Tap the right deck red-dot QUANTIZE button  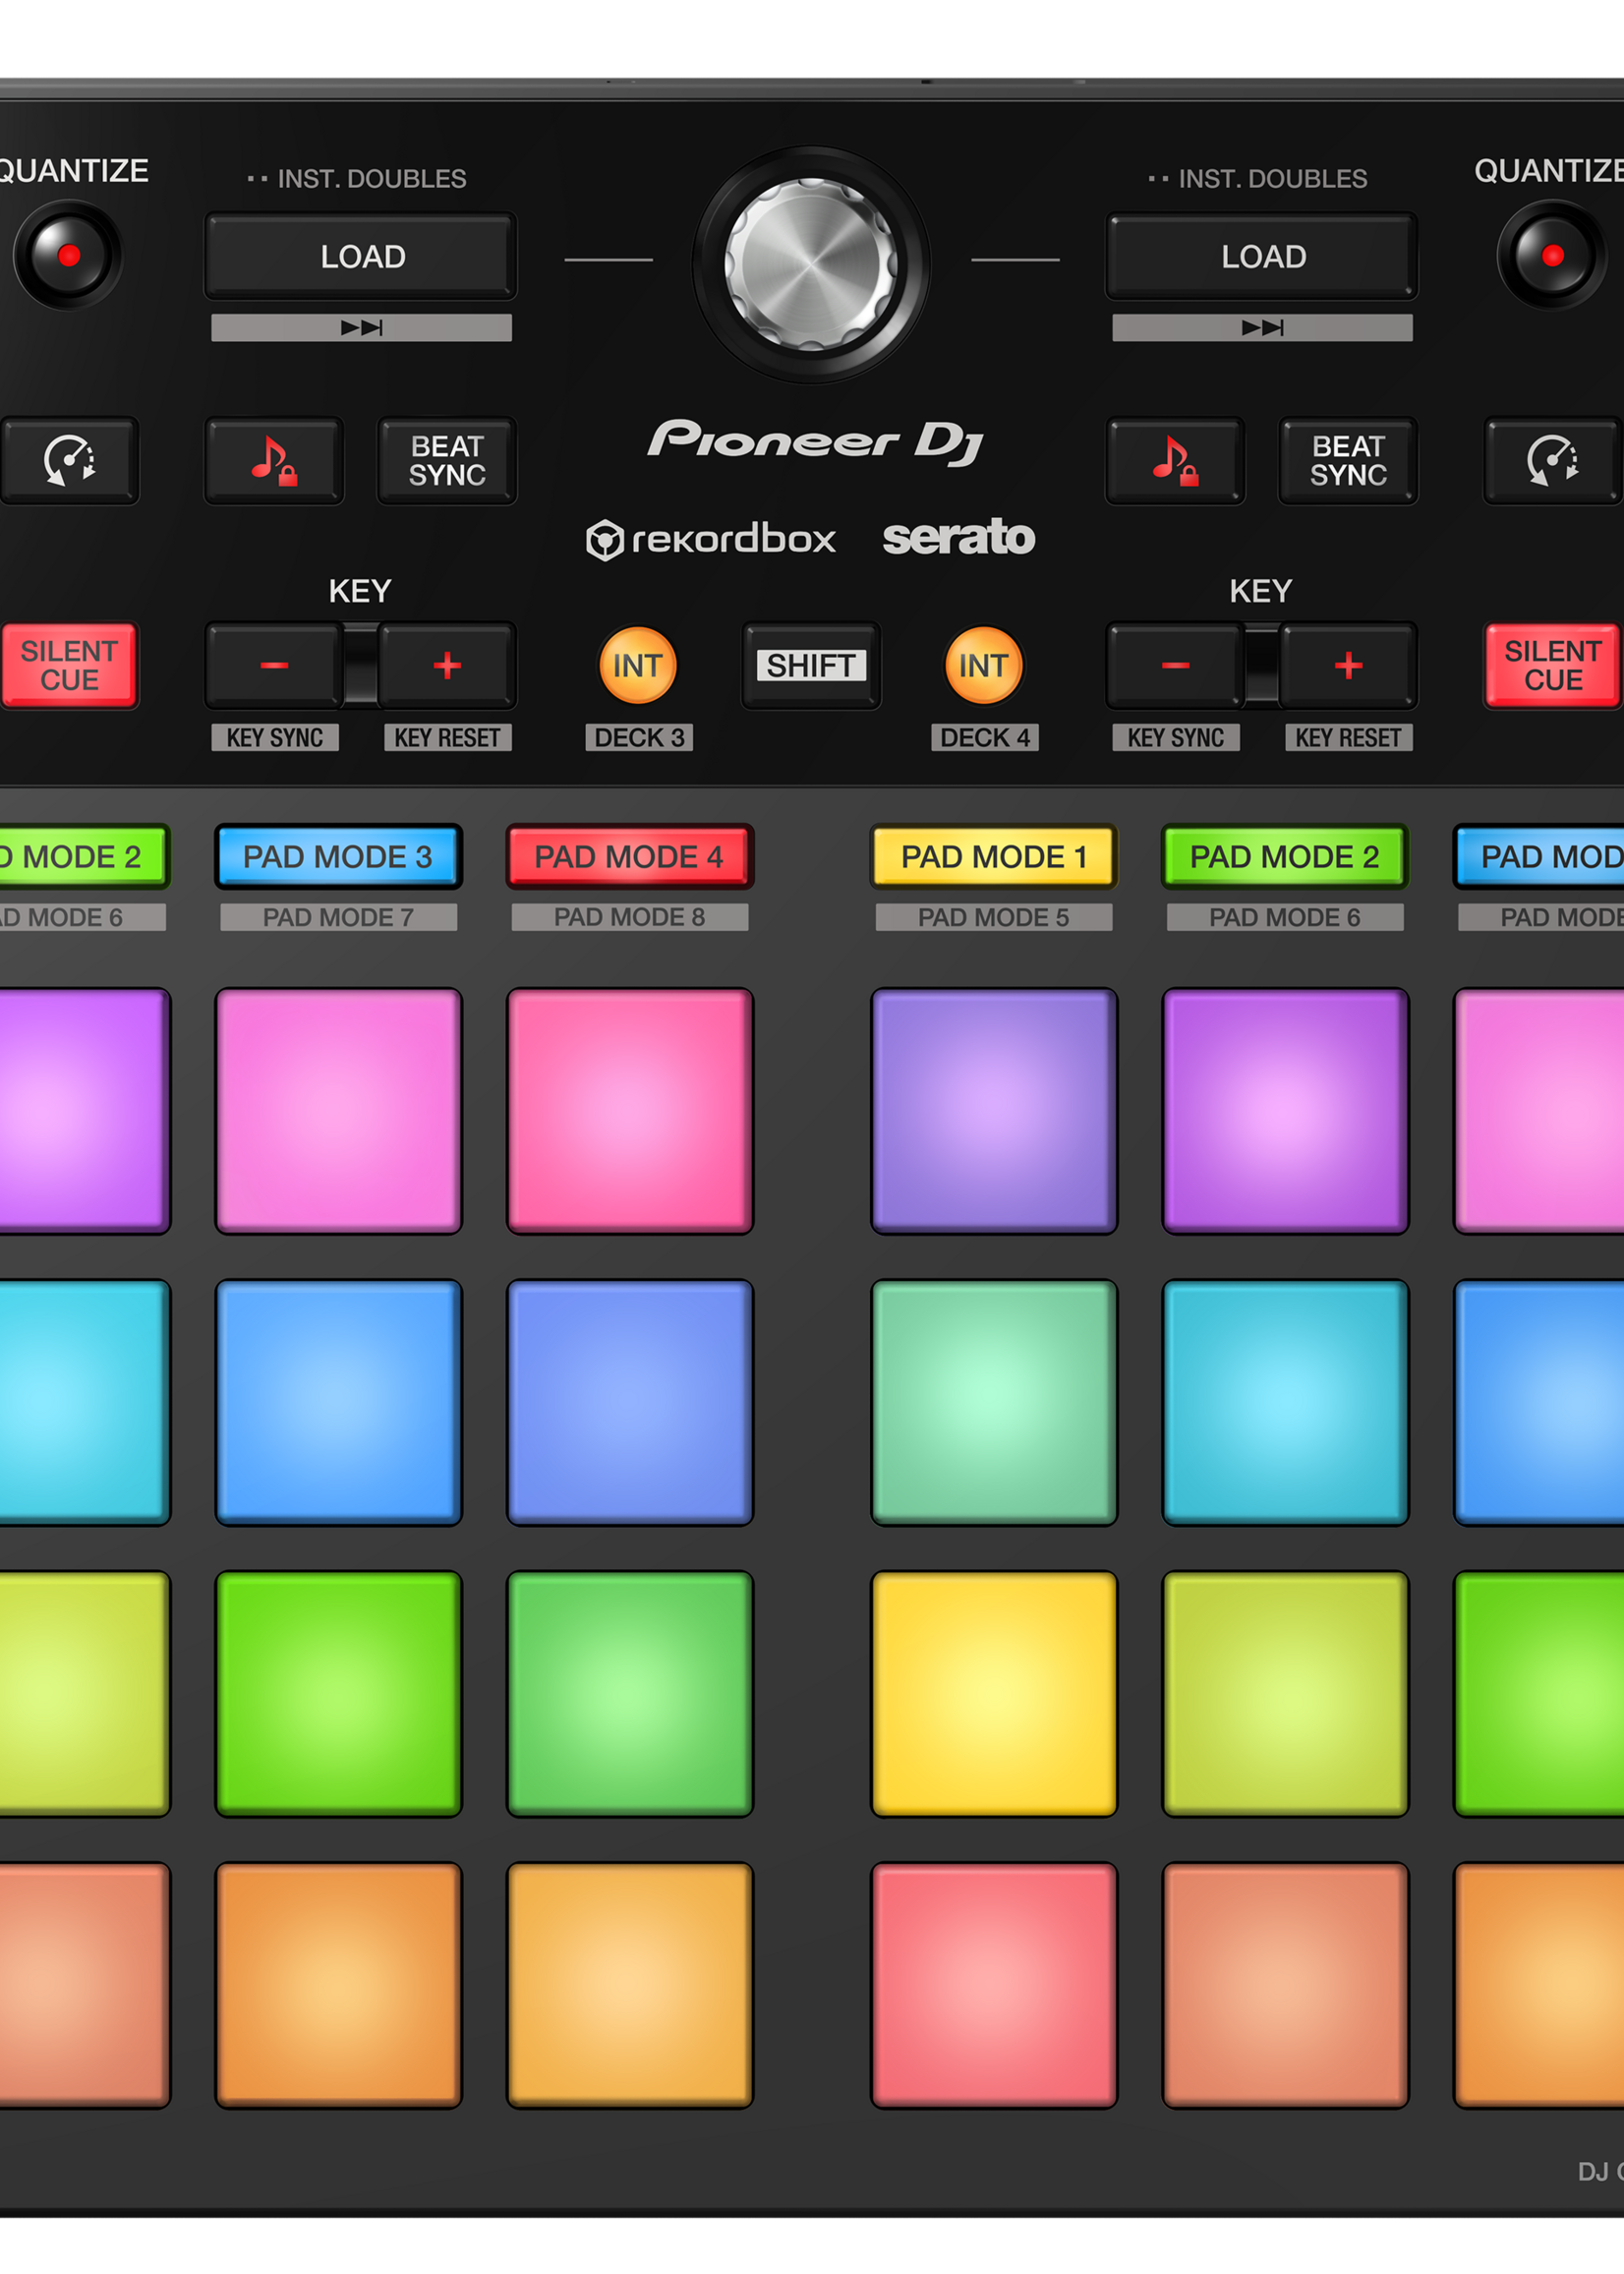[1552, 255]
